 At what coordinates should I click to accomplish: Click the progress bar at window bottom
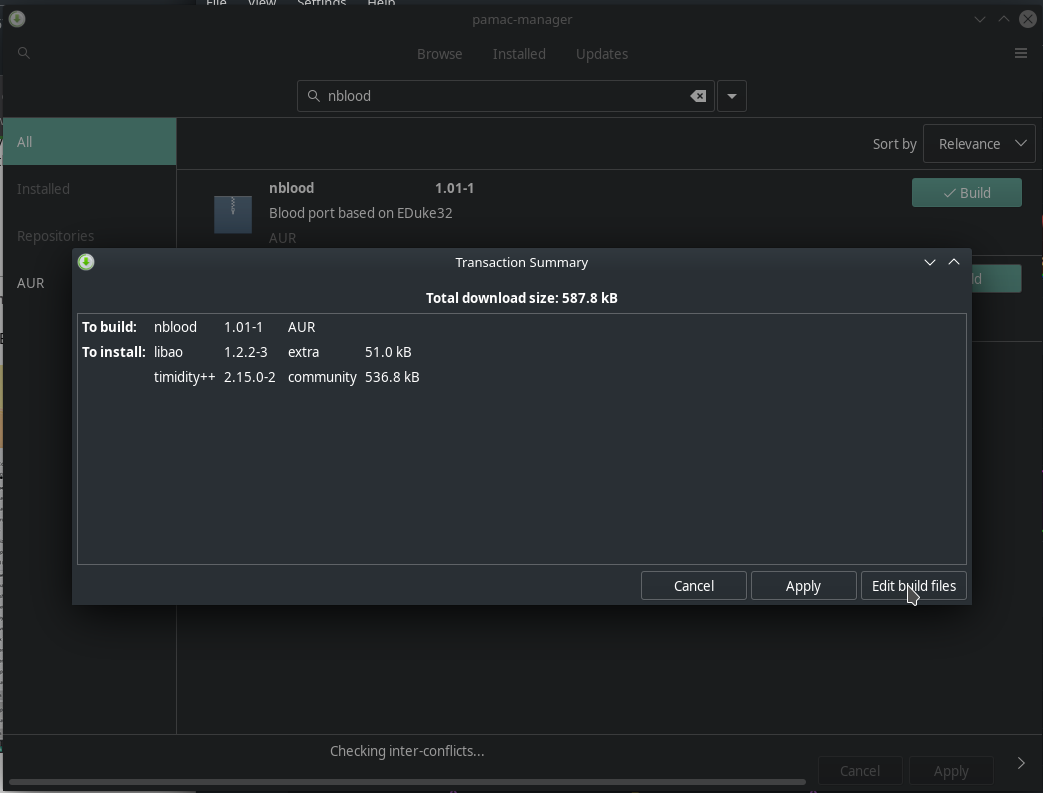point(407,782)
